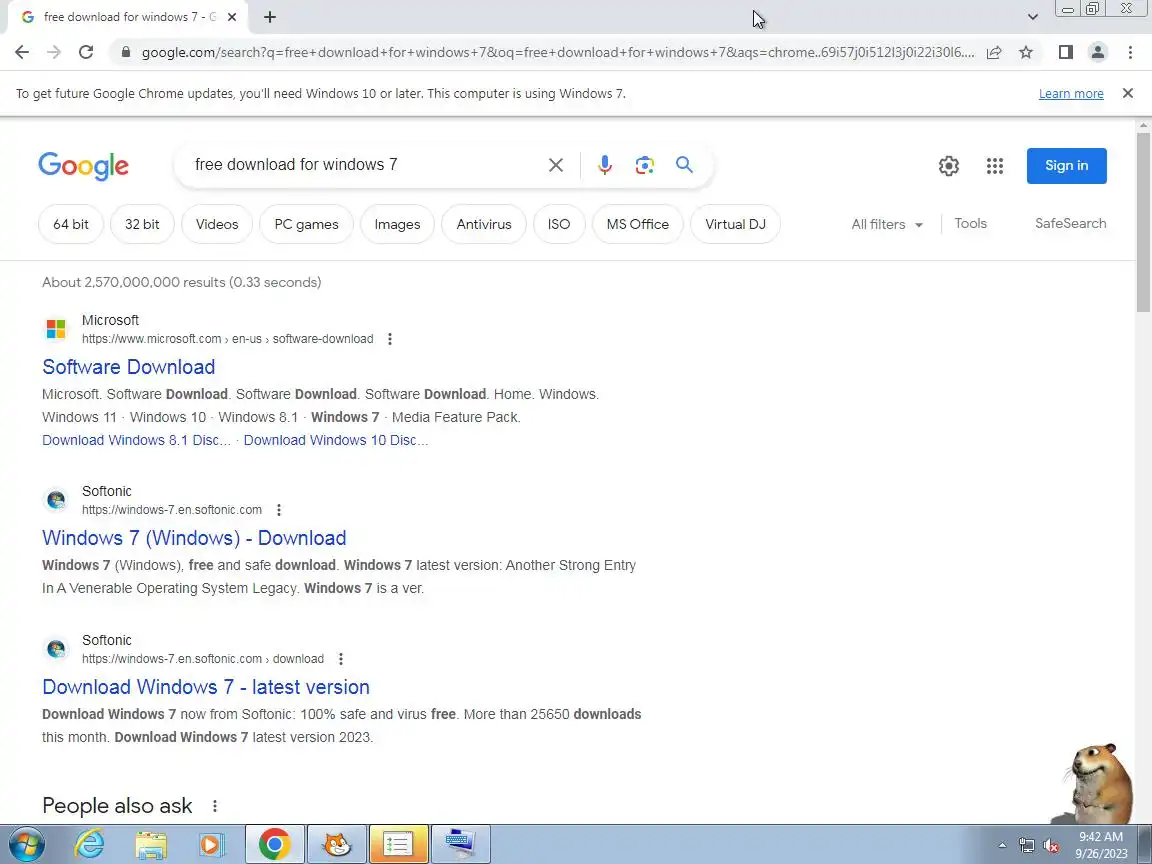Viewport: 1152px width, 864px height.
Task: Open more options for the Microsoft result
Action: click(390, 339)
